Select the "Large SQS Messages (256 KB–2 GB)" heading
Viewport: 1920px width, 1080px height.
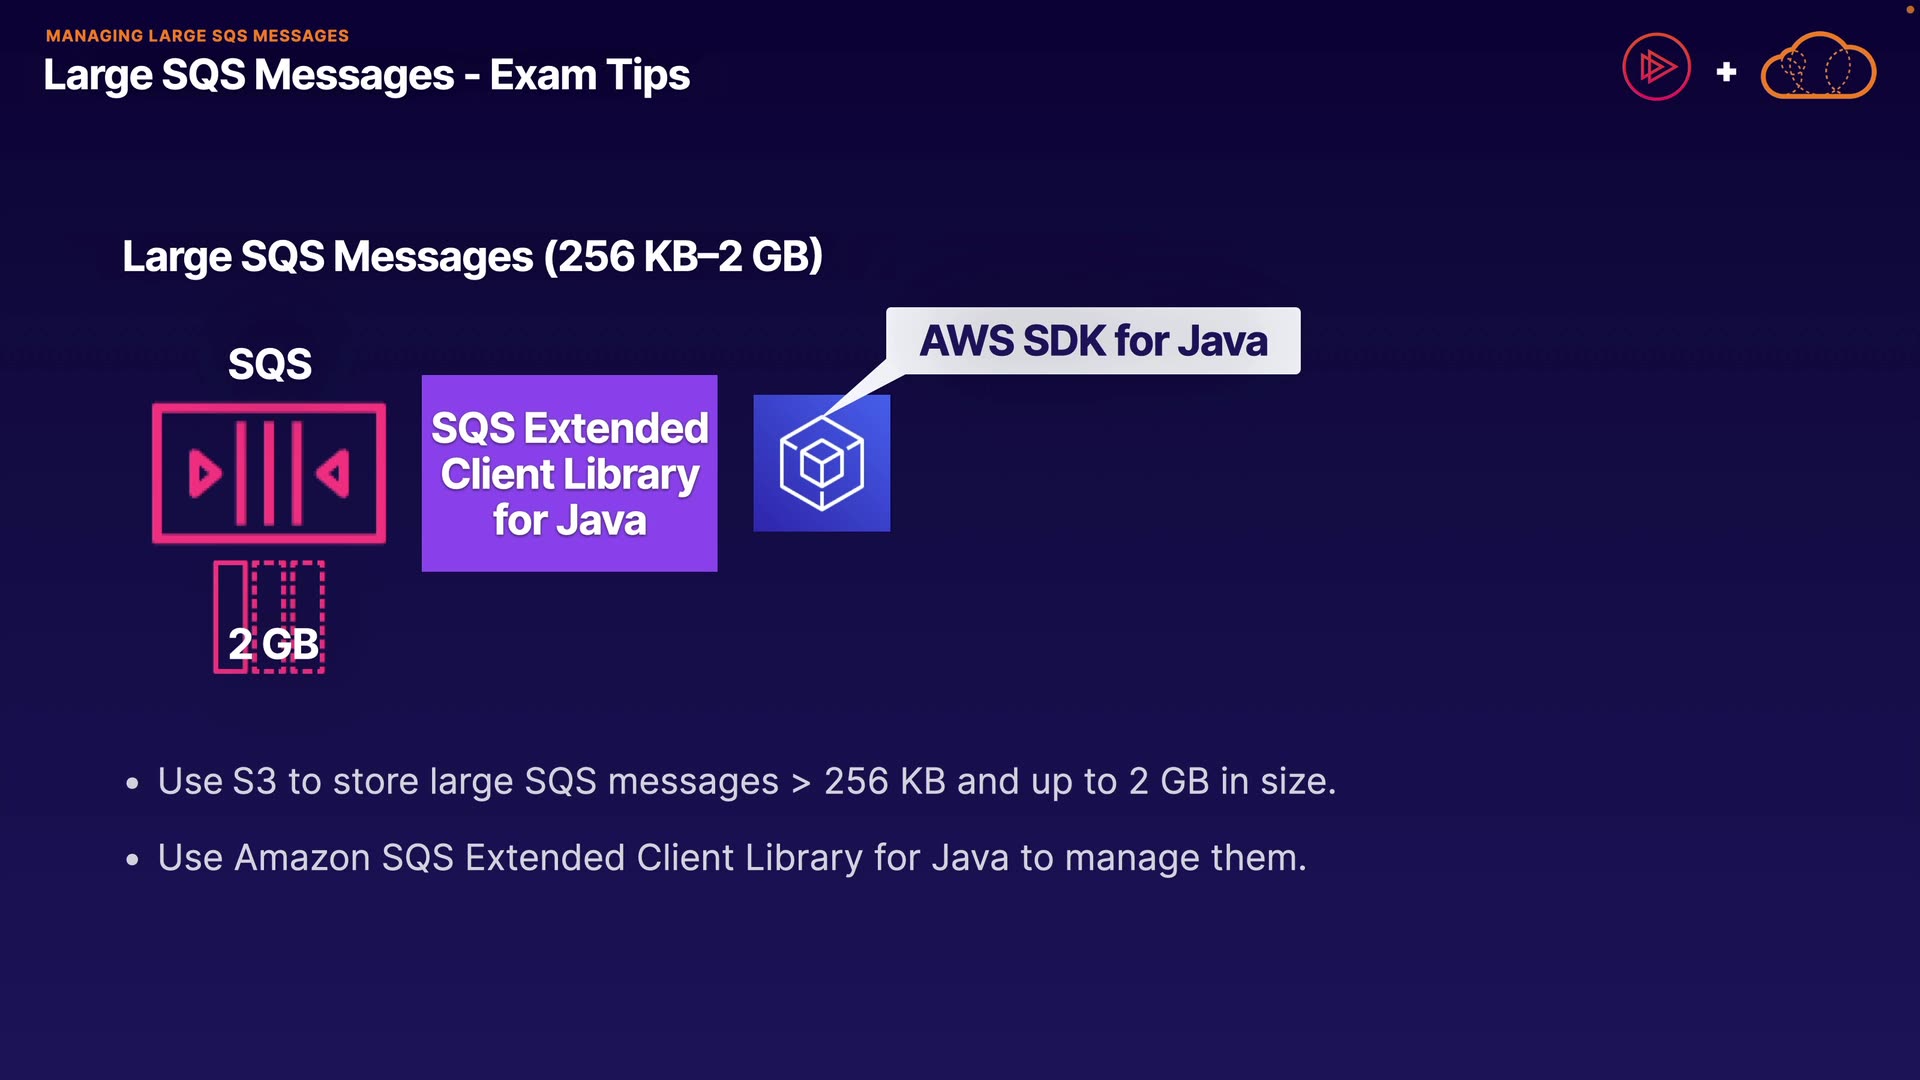pos(472,256)
